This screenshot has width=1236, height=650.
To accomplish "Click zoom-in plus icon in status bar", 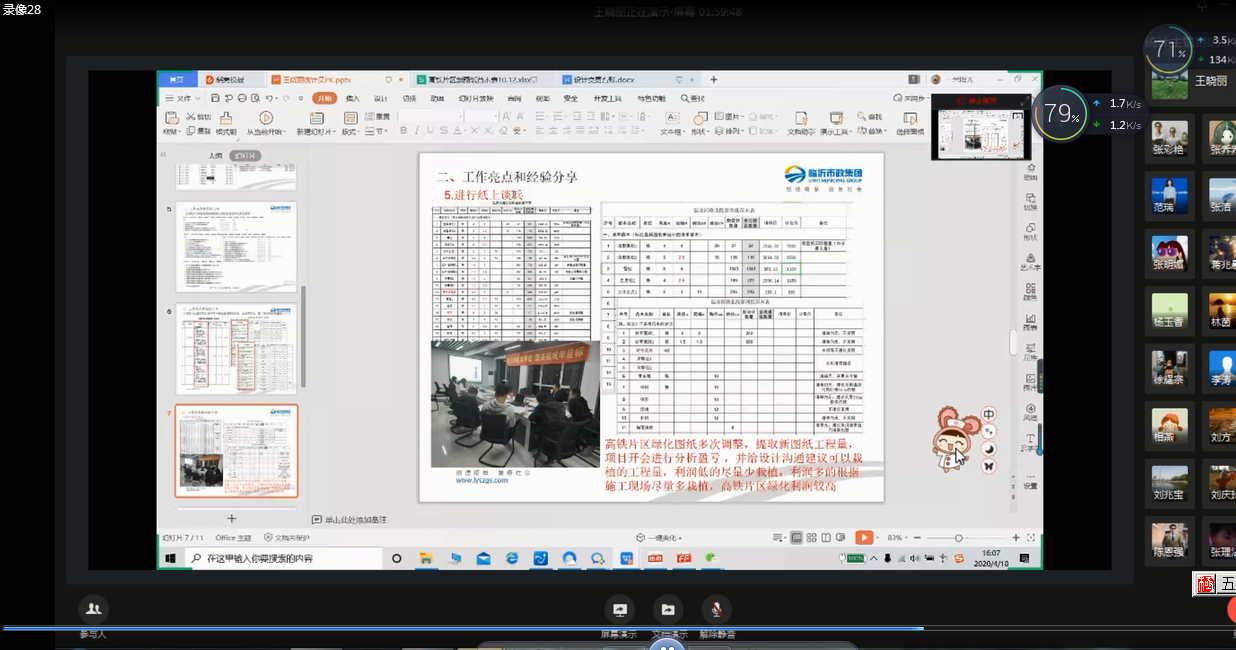I will tap(1016, 537).
